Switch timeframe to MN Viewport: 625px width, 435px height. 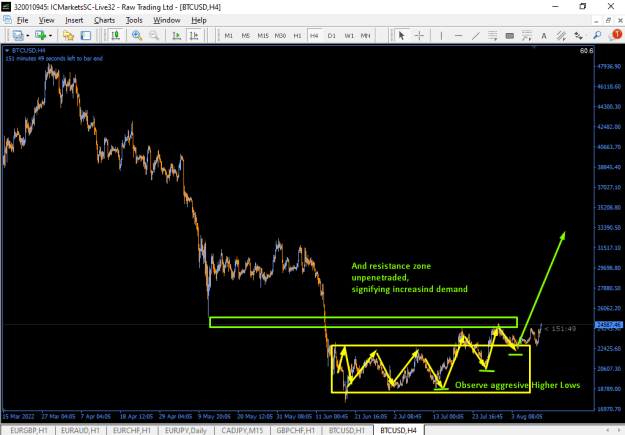(x=366, y=35)
